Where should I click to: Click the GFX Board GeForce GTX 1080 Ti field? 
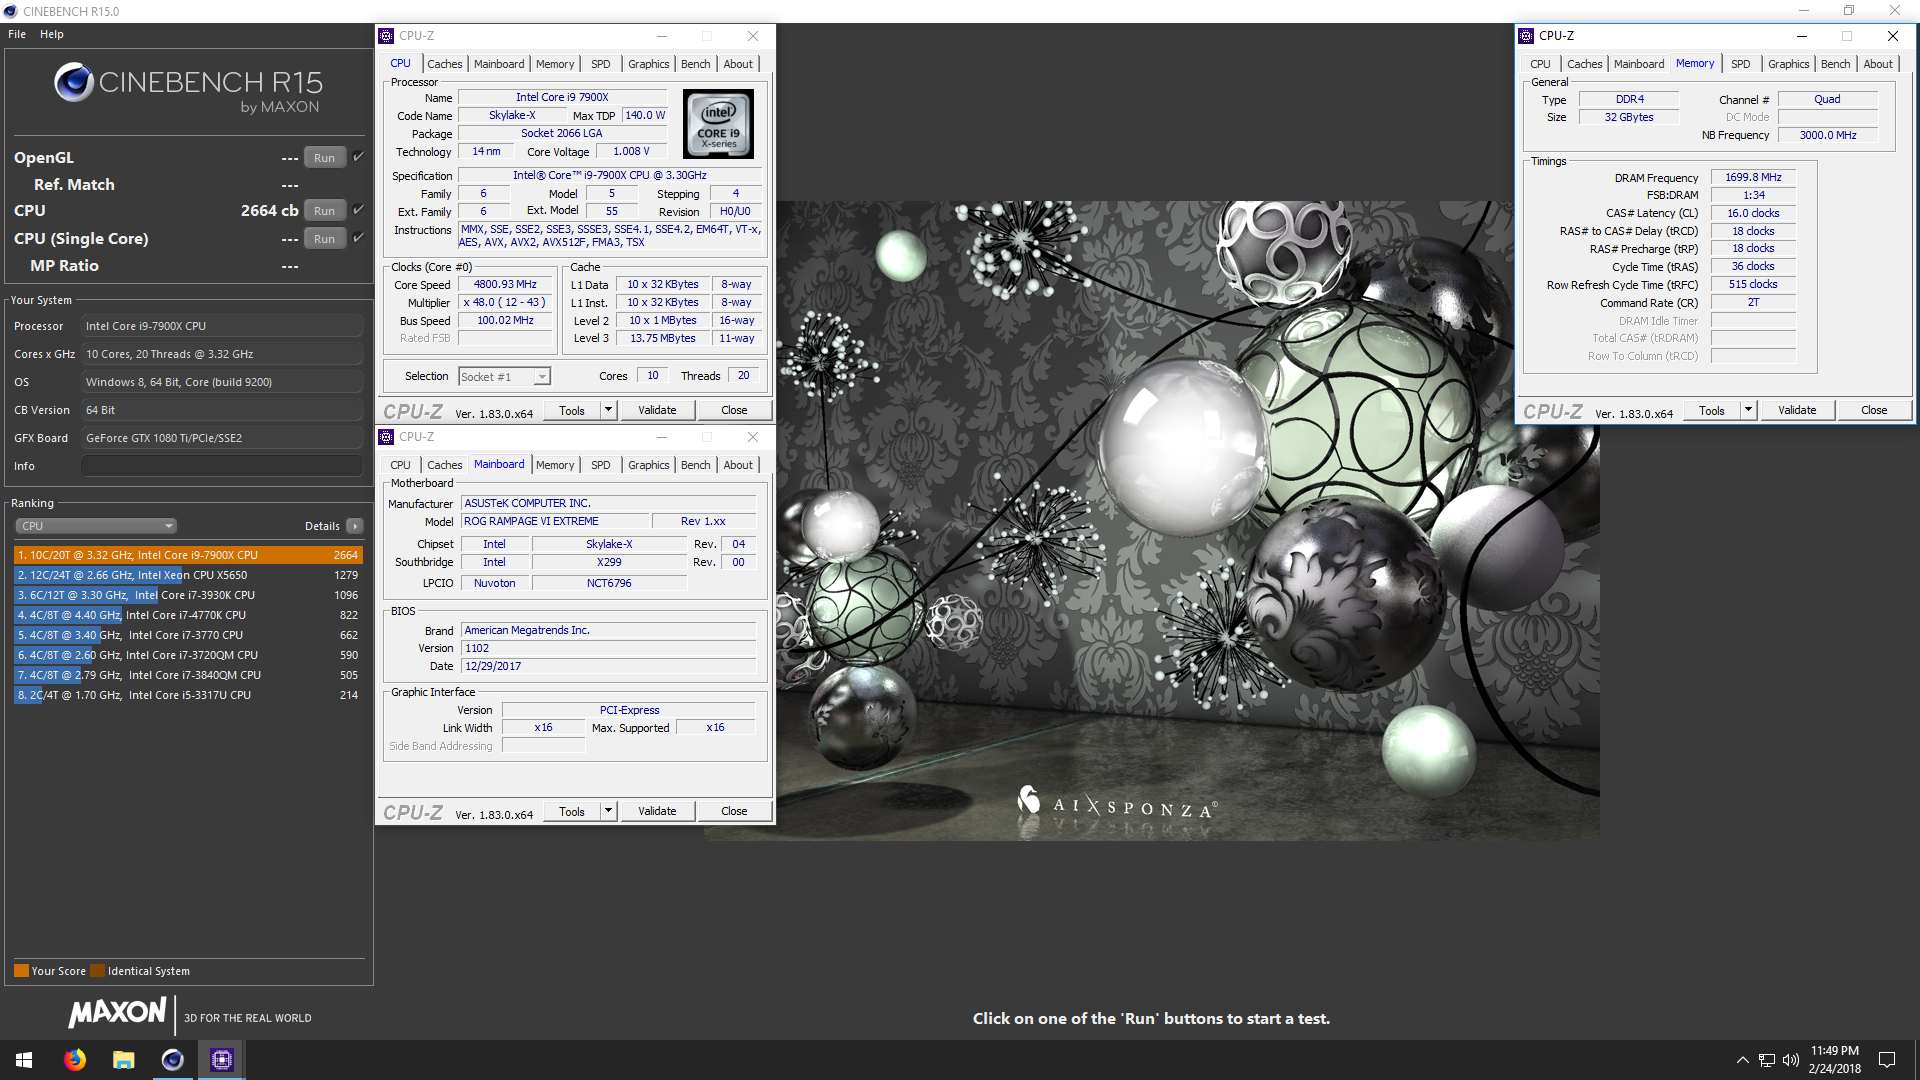(x=222, y=438)
